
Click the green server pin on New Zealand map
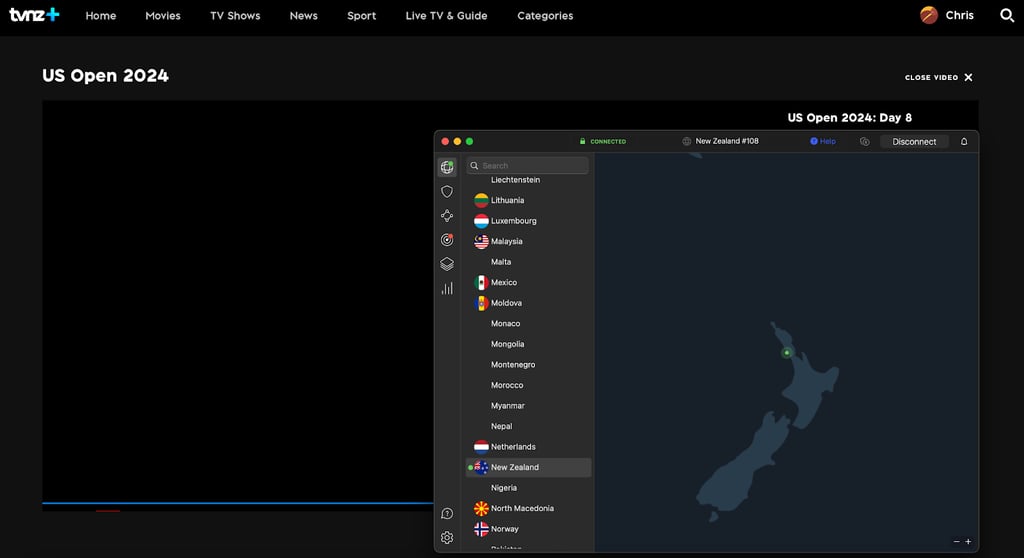click(x=787, y=353)
